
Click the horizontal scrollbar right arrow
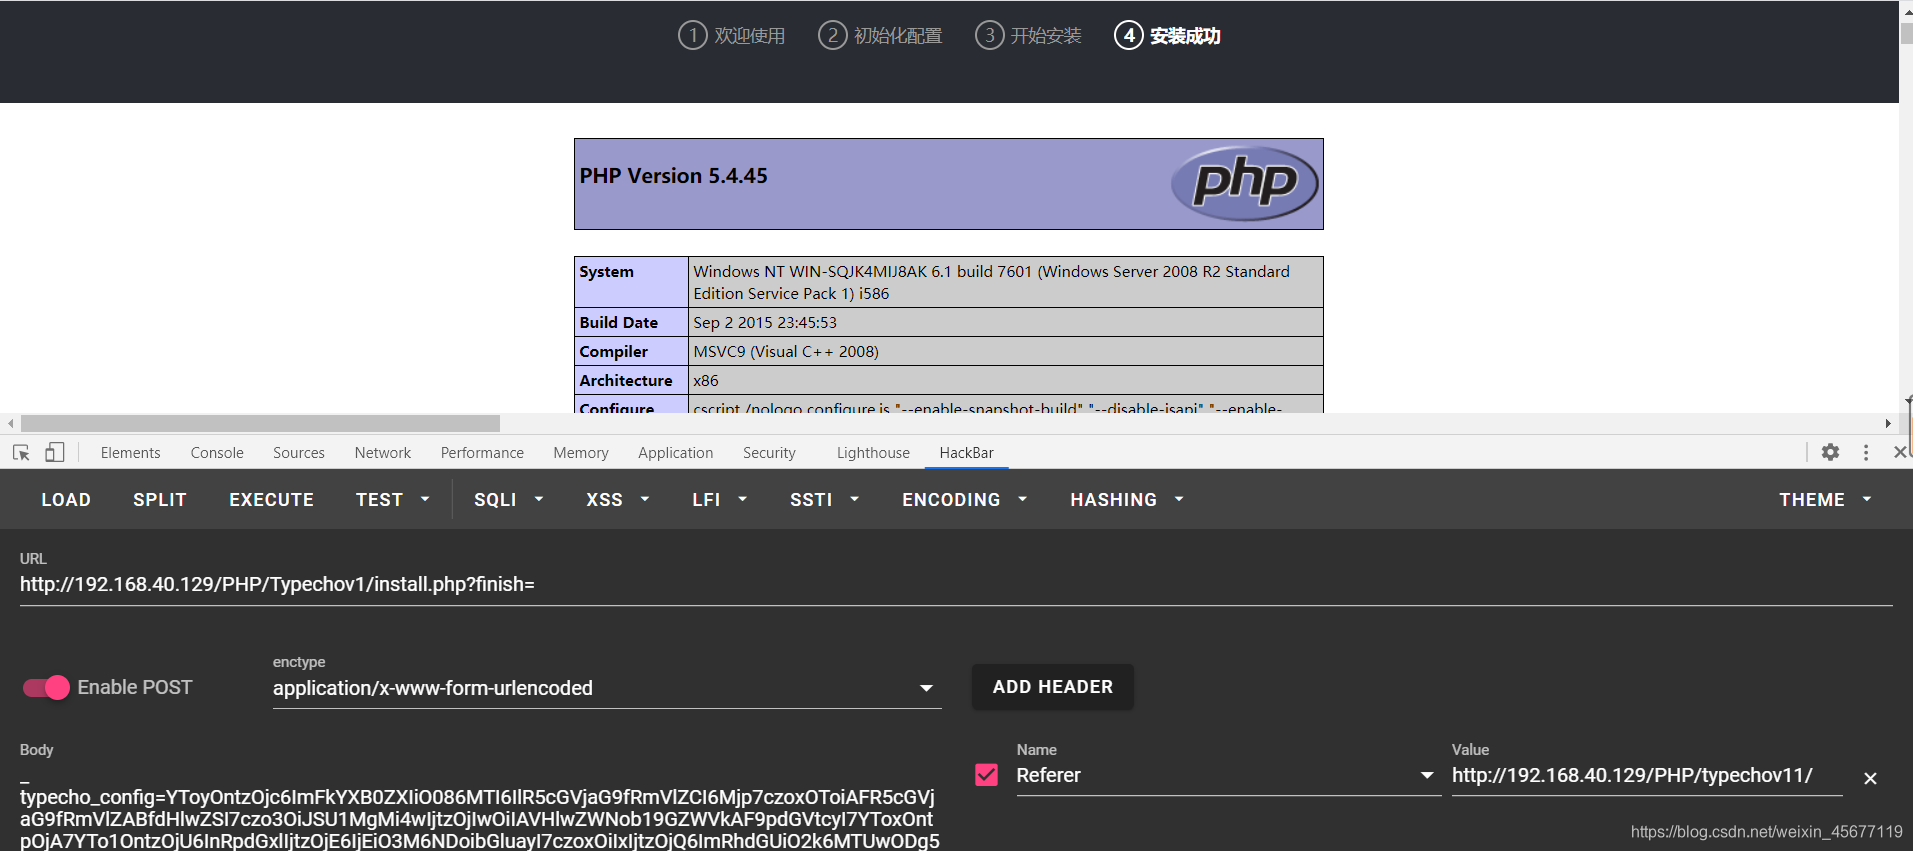[1888, 423]
